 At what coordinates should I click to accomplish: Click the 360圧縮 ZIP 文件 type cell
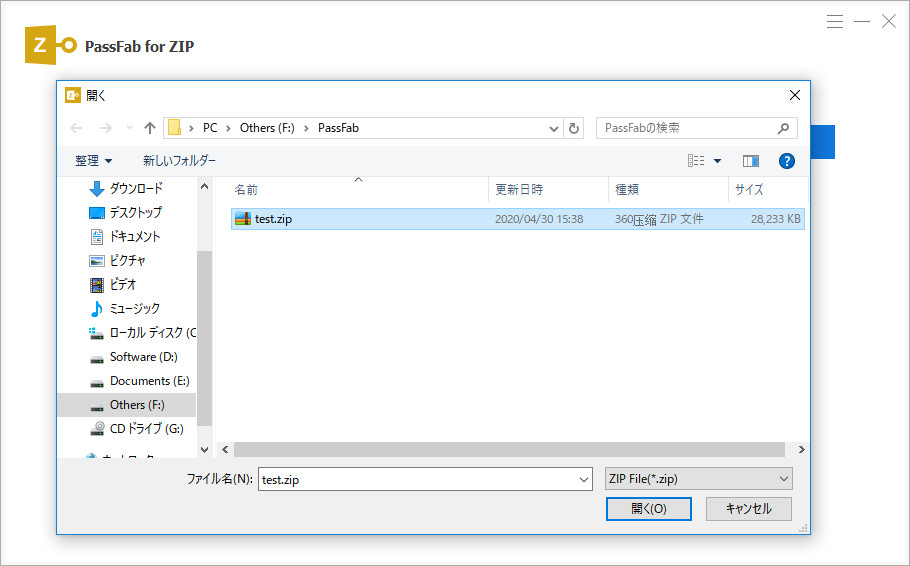(659, 219)
